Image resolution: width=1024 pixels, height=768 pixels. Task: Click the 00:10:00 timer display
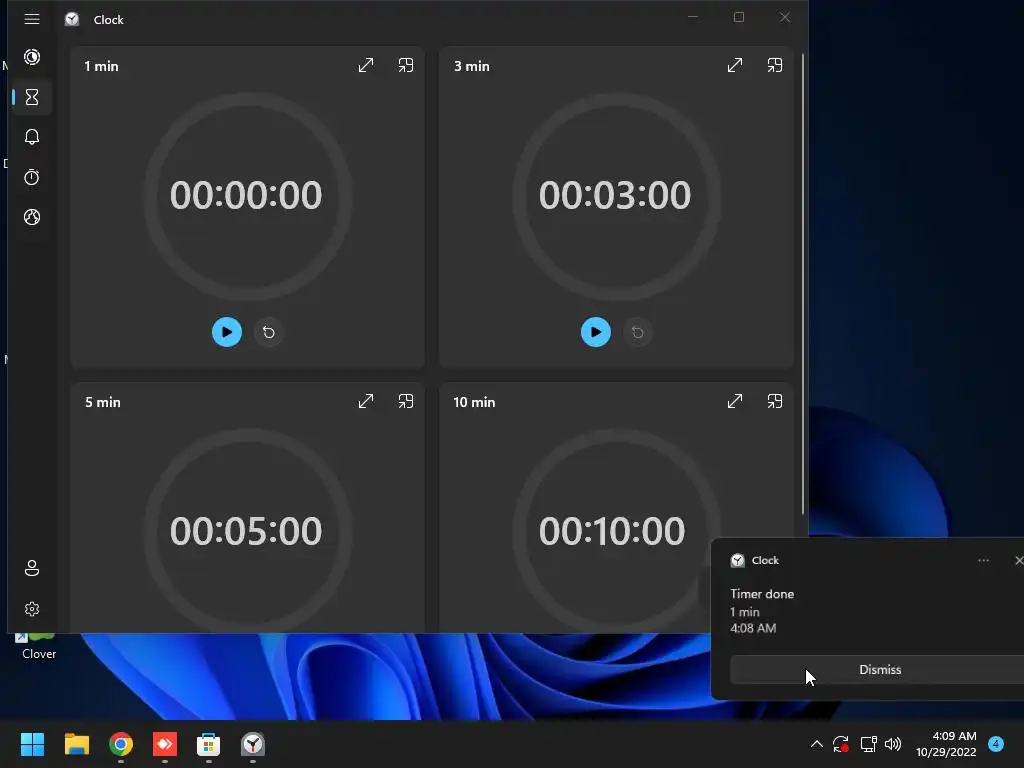[612, 531]
